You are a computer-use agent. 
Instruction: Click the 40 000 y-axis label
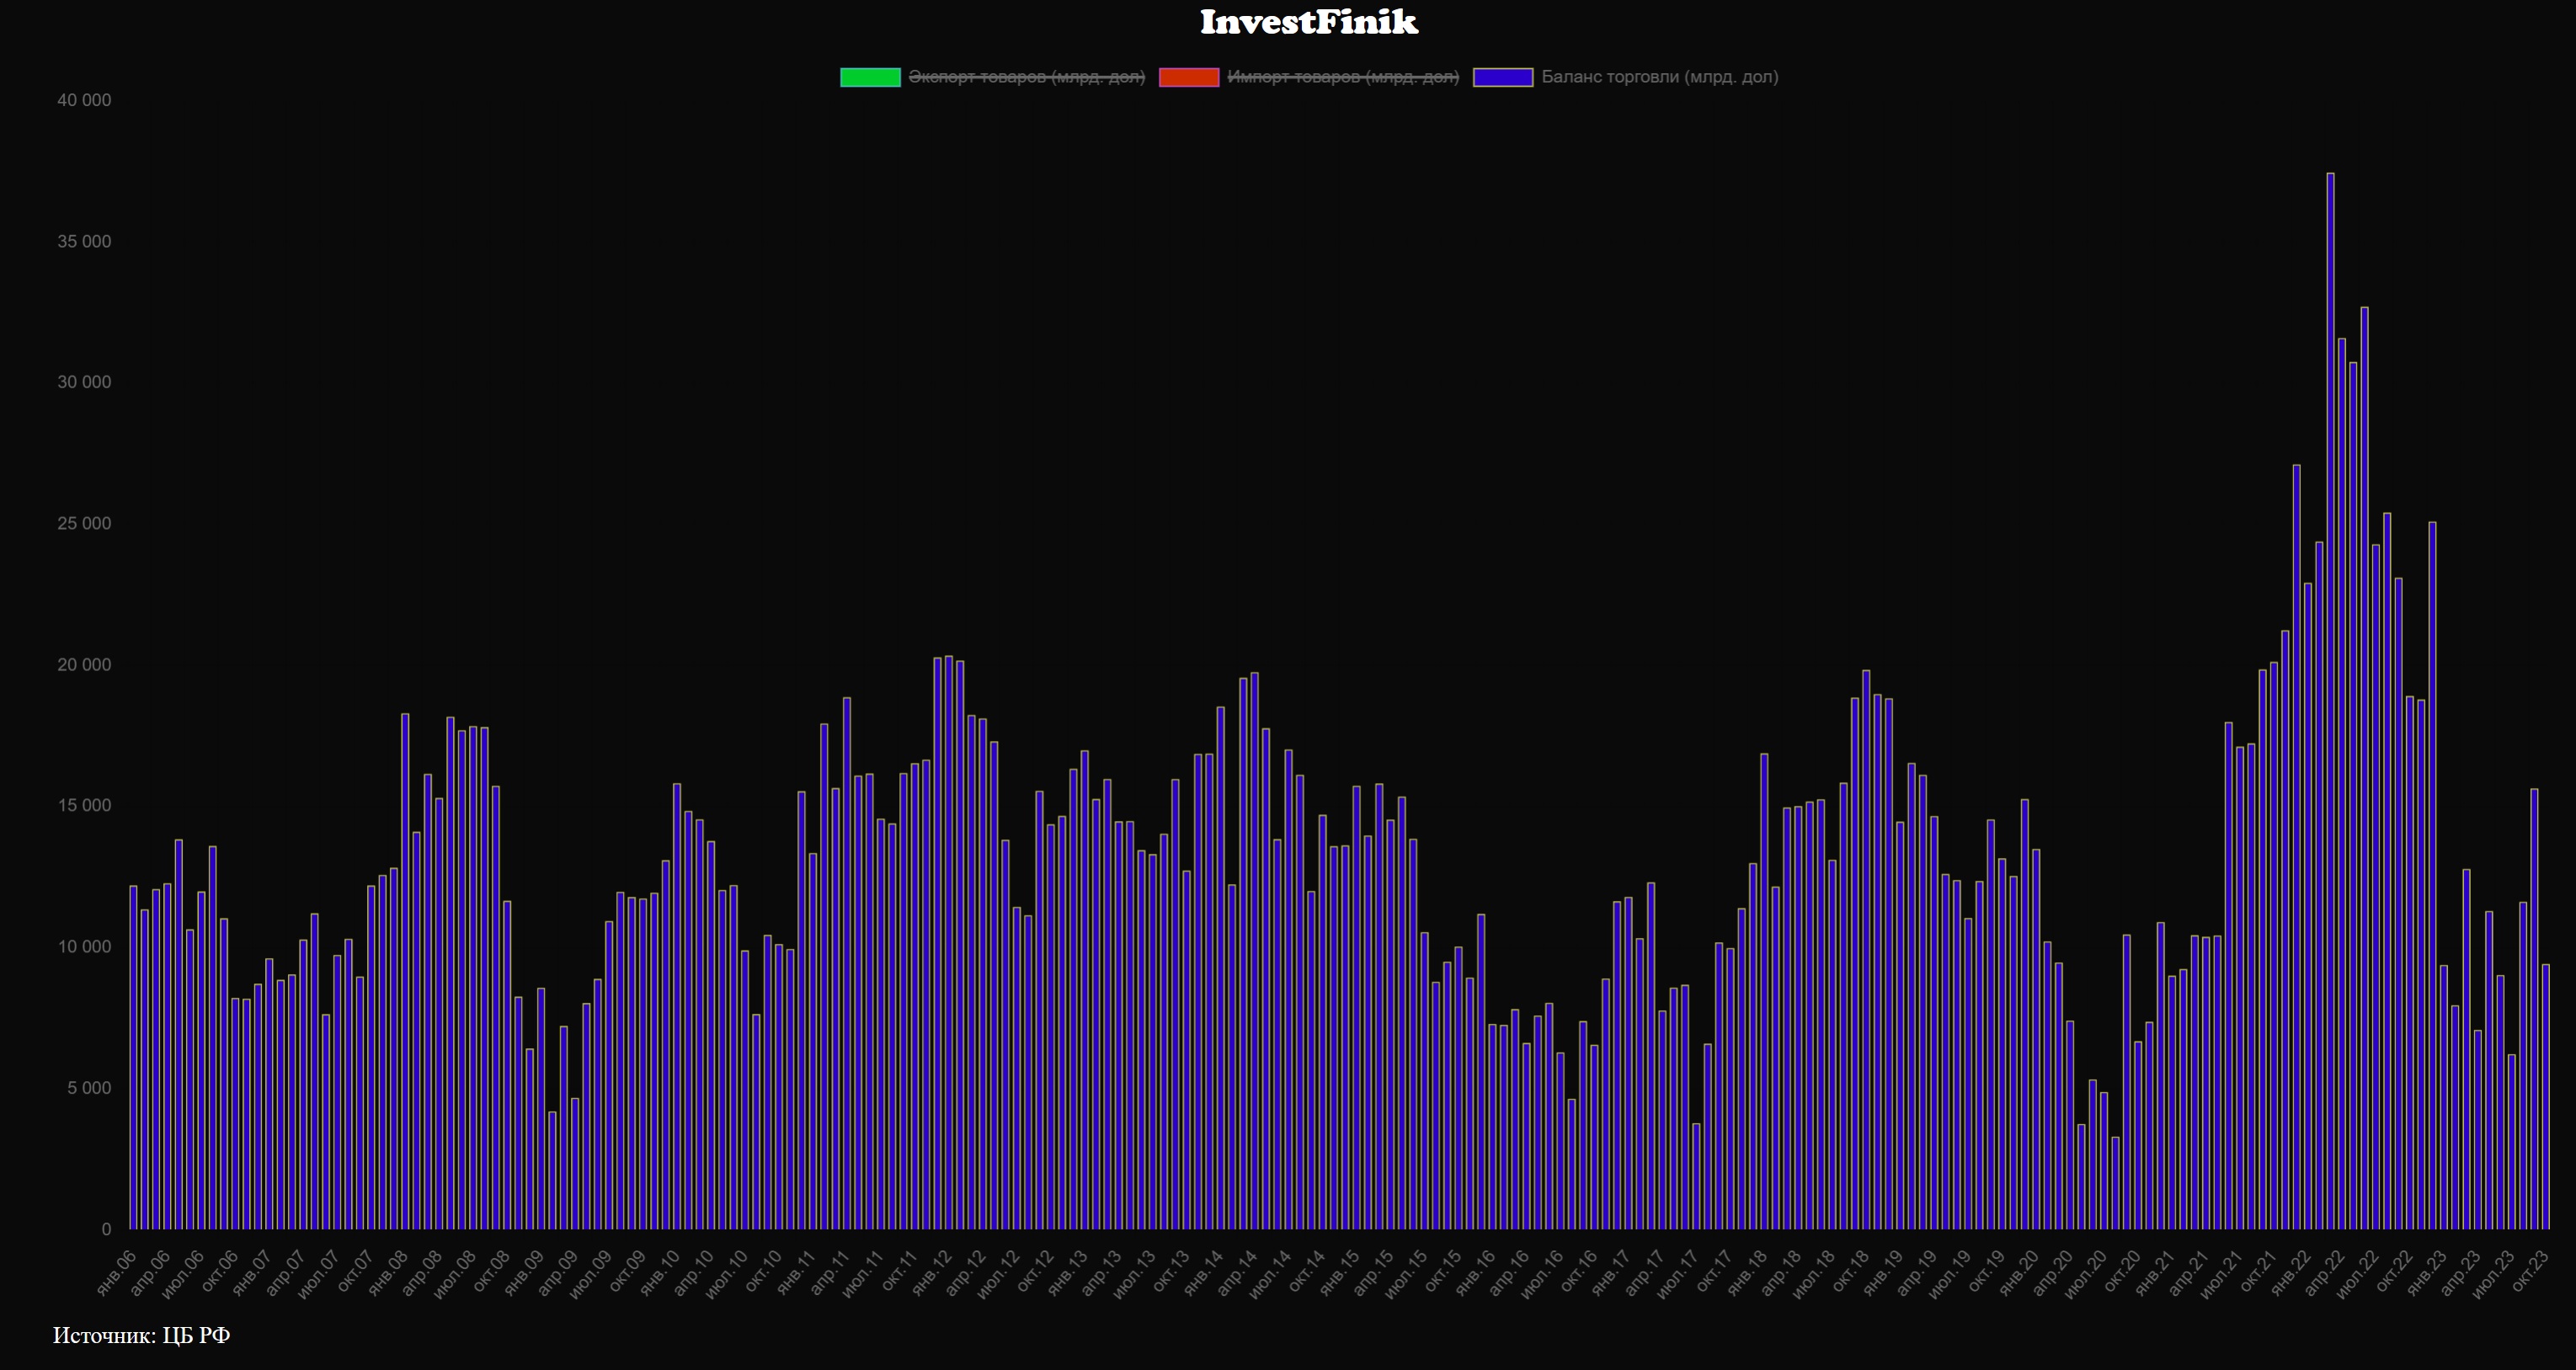point(84,100)
